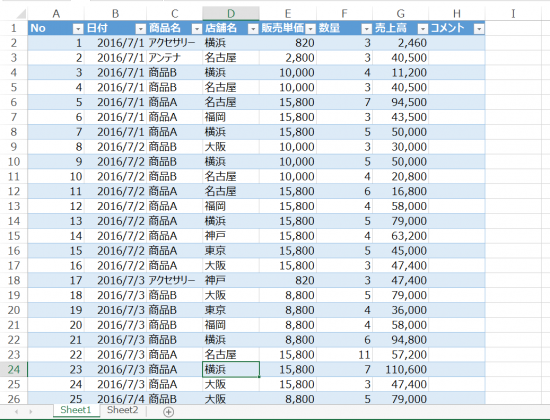Click the sales cell showing 11,200
This screenshot has height=420, width=550.
(x=400, y=73)
